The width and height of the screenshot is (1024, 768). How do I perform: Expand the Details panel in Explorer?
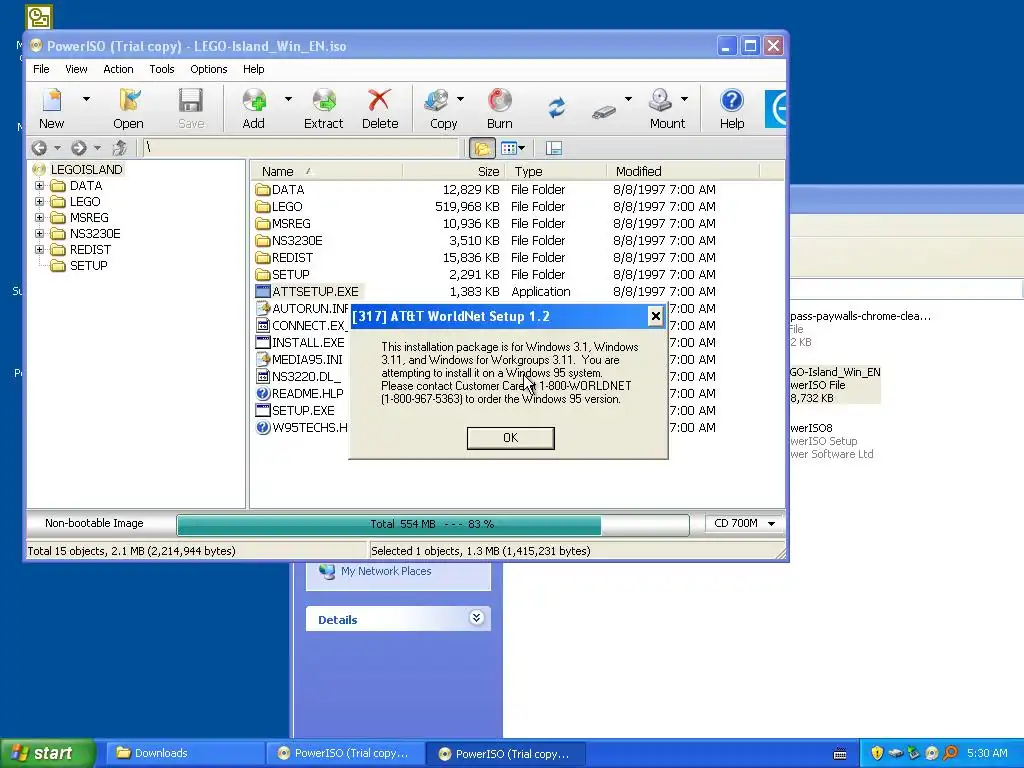(x=477, y=618)
